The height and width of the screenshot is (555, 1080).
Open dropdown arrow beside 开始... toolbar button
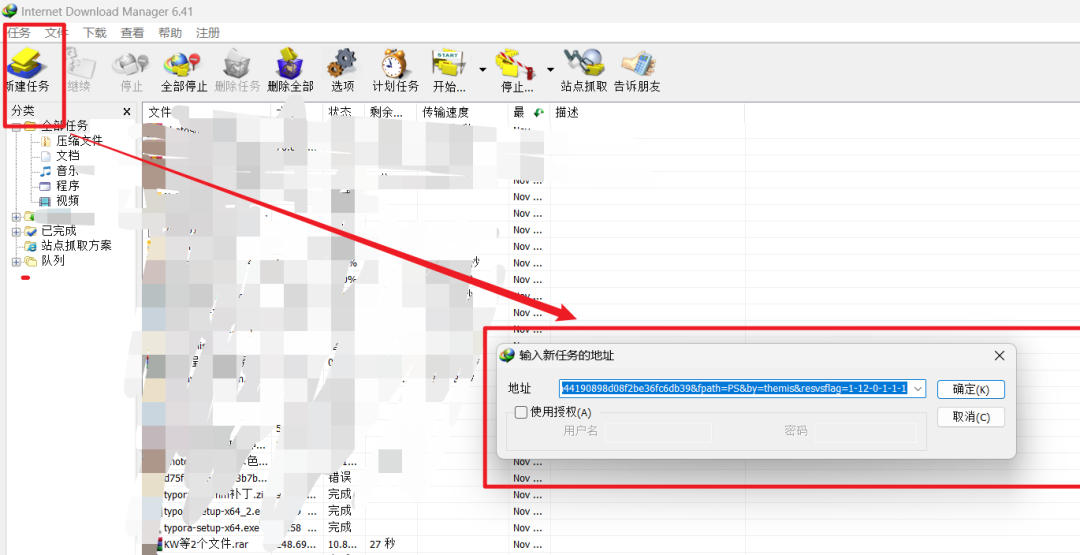click(482, 70)
